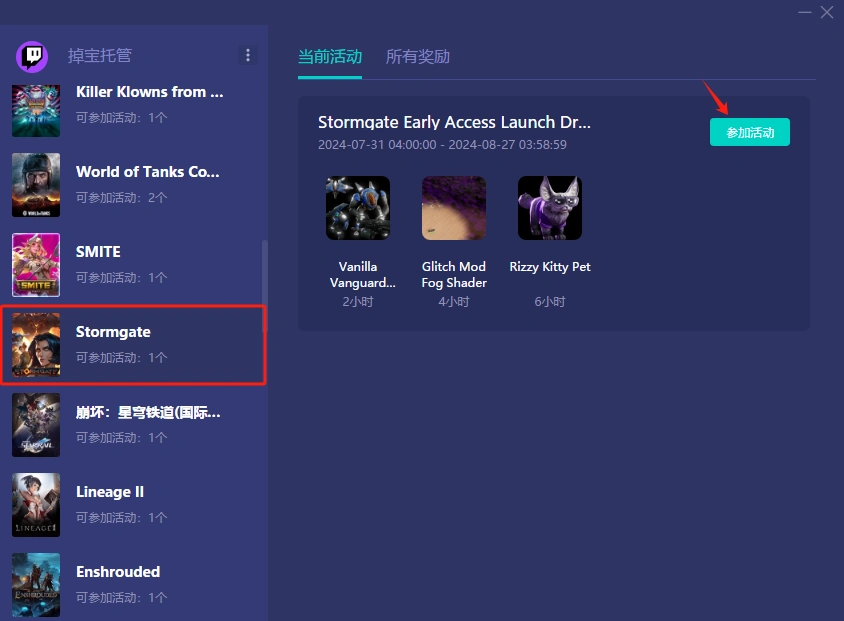
Task: Click the 'Stormgate' game title in list
Action: coord(113,332)
